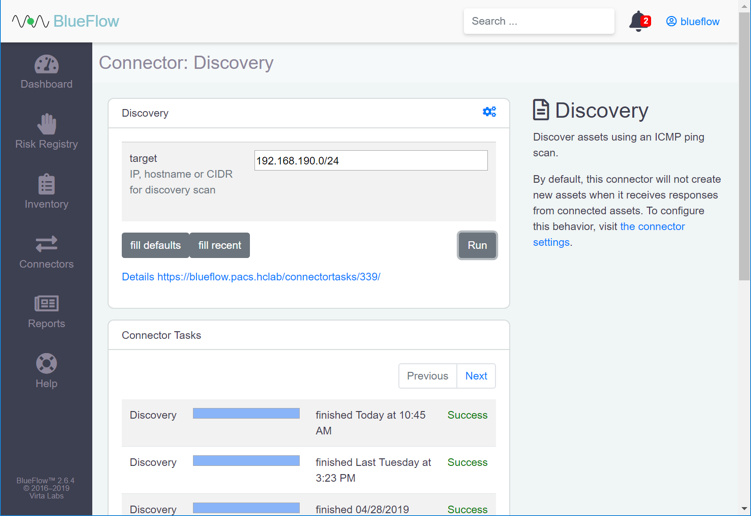The height and width of the screenshot is (516, 751).
Task: Select the Connectors arrows icon
Action: coord(46,244)
